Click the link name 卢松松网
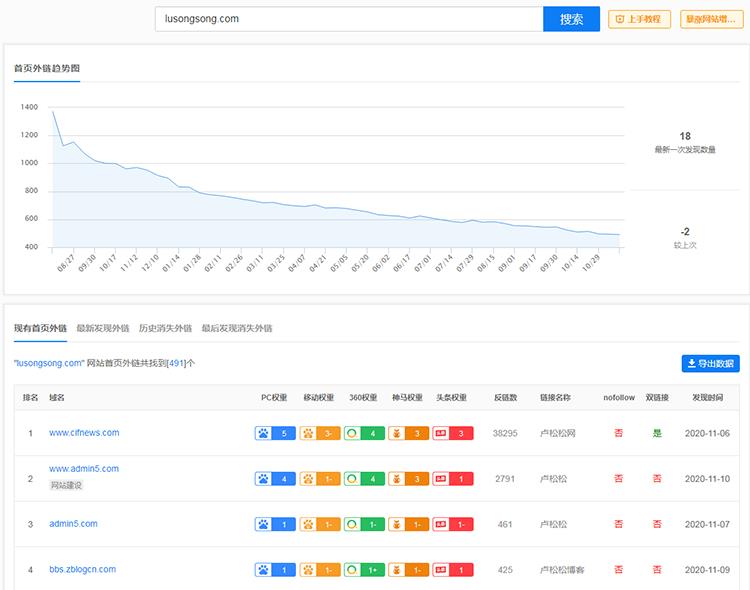The width and height of the screenshot is (750, 590). coord(558,434)
